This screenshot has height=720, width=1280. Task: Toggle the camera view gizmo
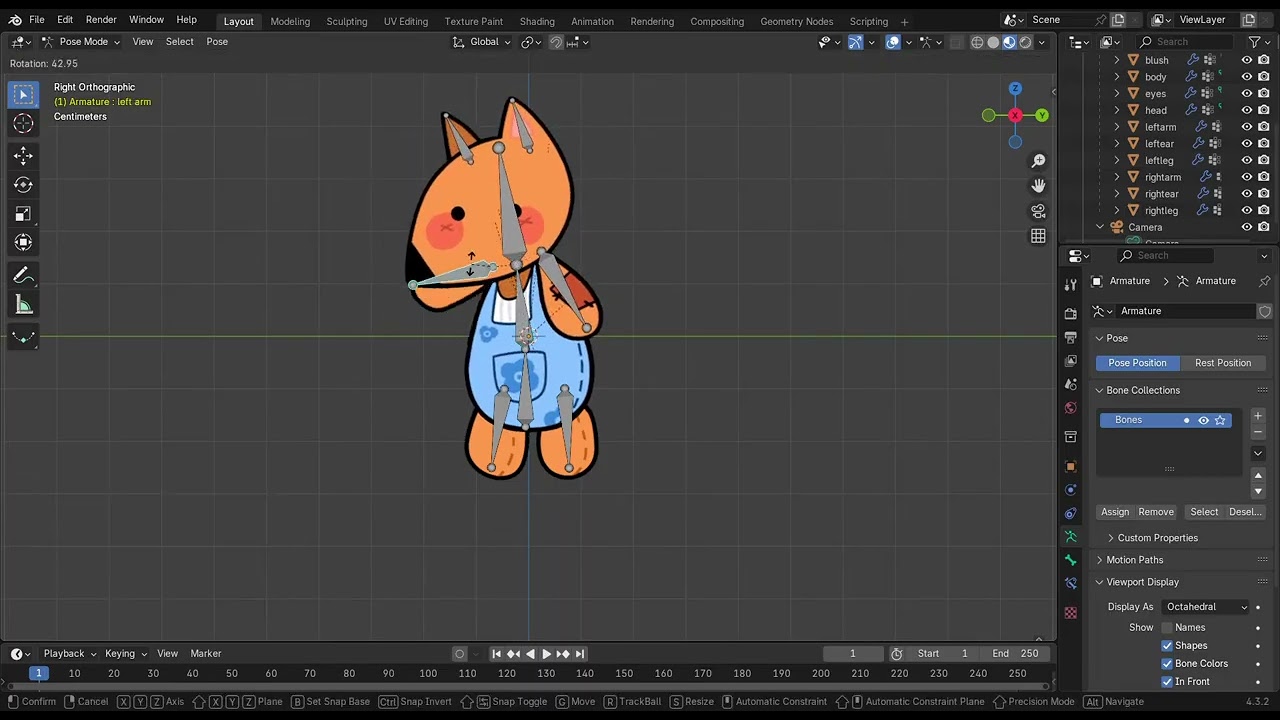1038,211
